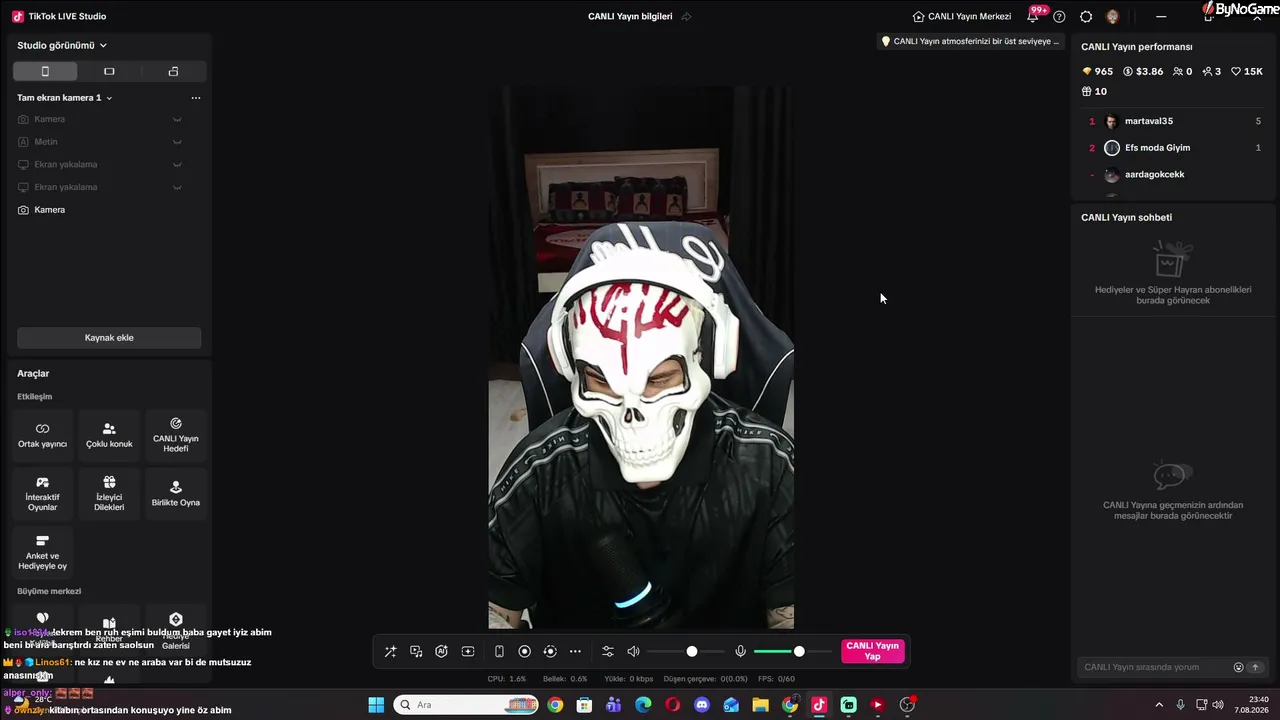This screenshot has width=1280, height=720.
Task: Open the profile avatar menu
Action: click(1113, 16)
